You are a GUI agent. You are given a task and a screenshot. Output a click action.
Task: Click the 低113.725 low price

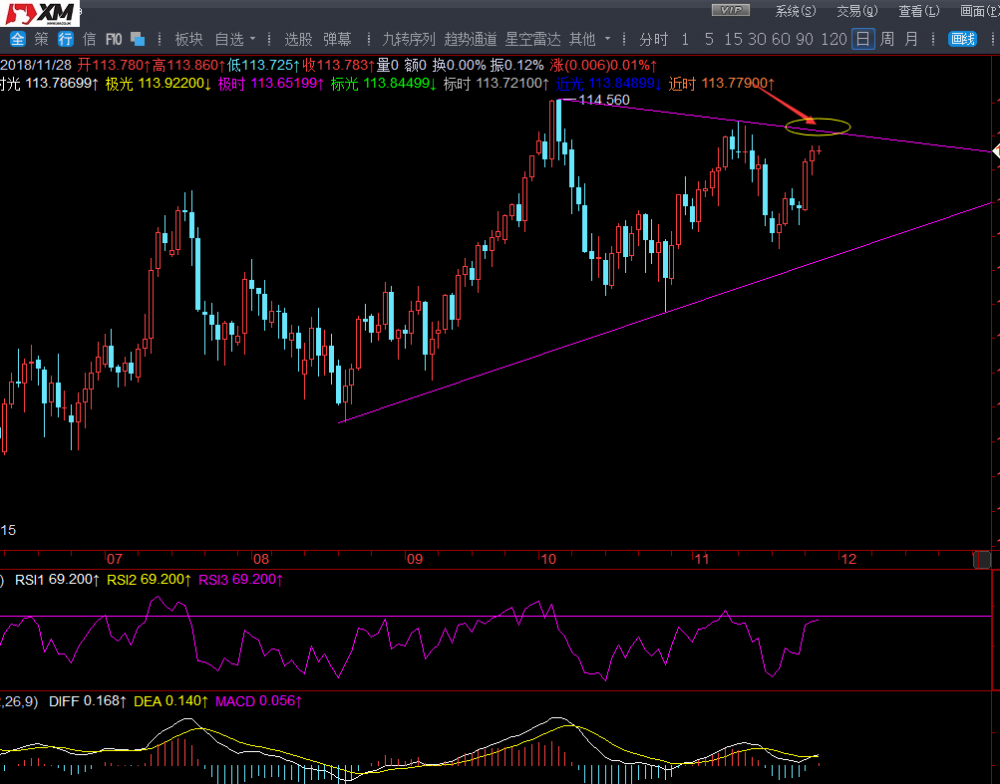[264, 65]
